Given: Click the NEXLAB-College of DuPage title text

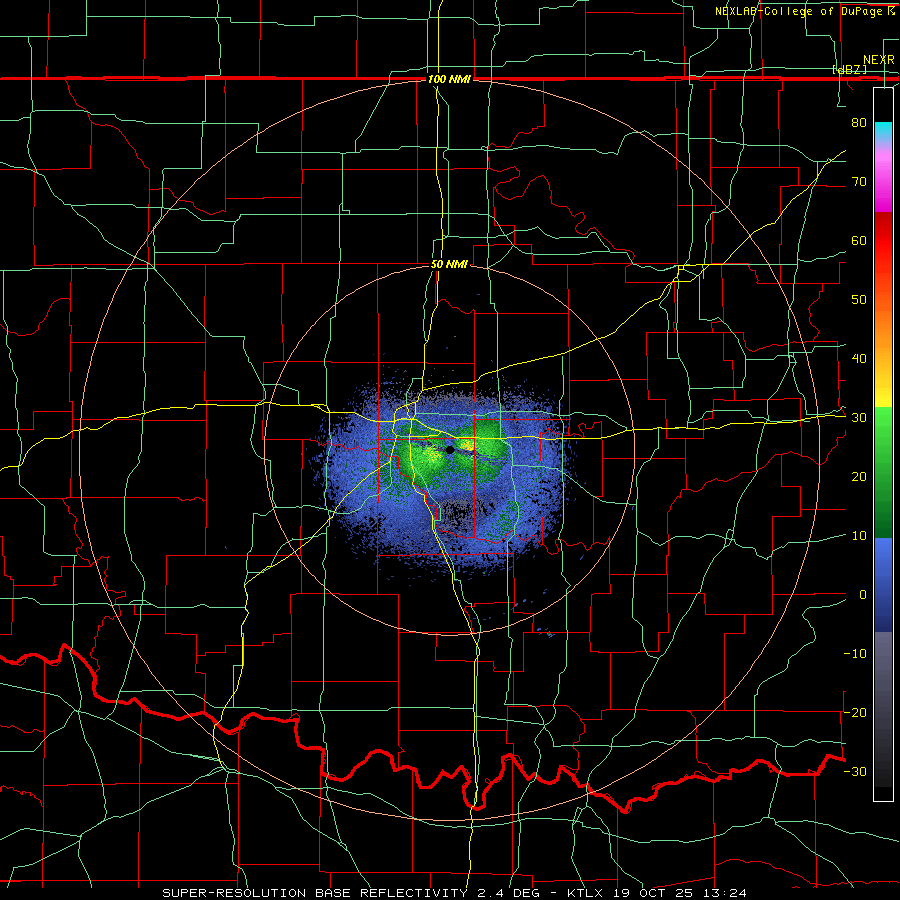Looking at the screenshot, I should (x=804, y=11).
